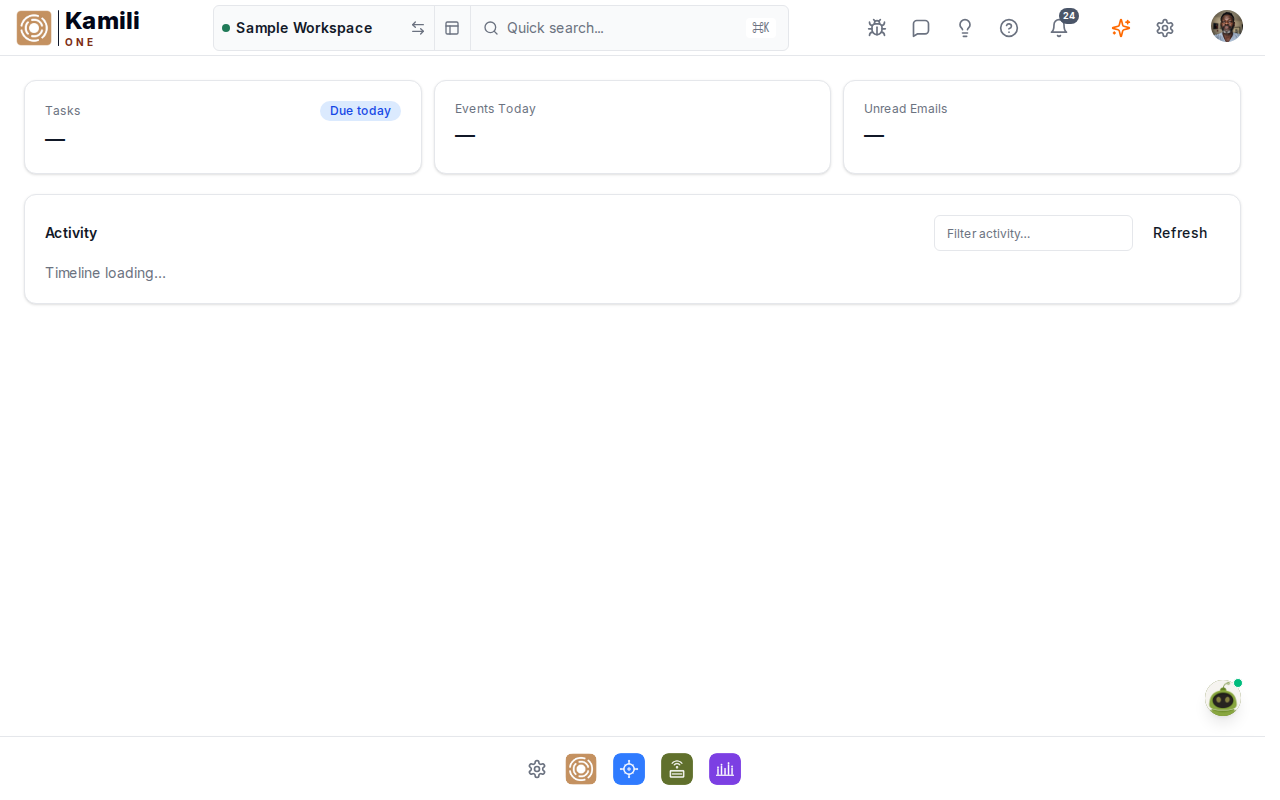Viewport: 1280px width, 800px height.
Task: Click the Kamili One logo
Action: pos(78,28)
